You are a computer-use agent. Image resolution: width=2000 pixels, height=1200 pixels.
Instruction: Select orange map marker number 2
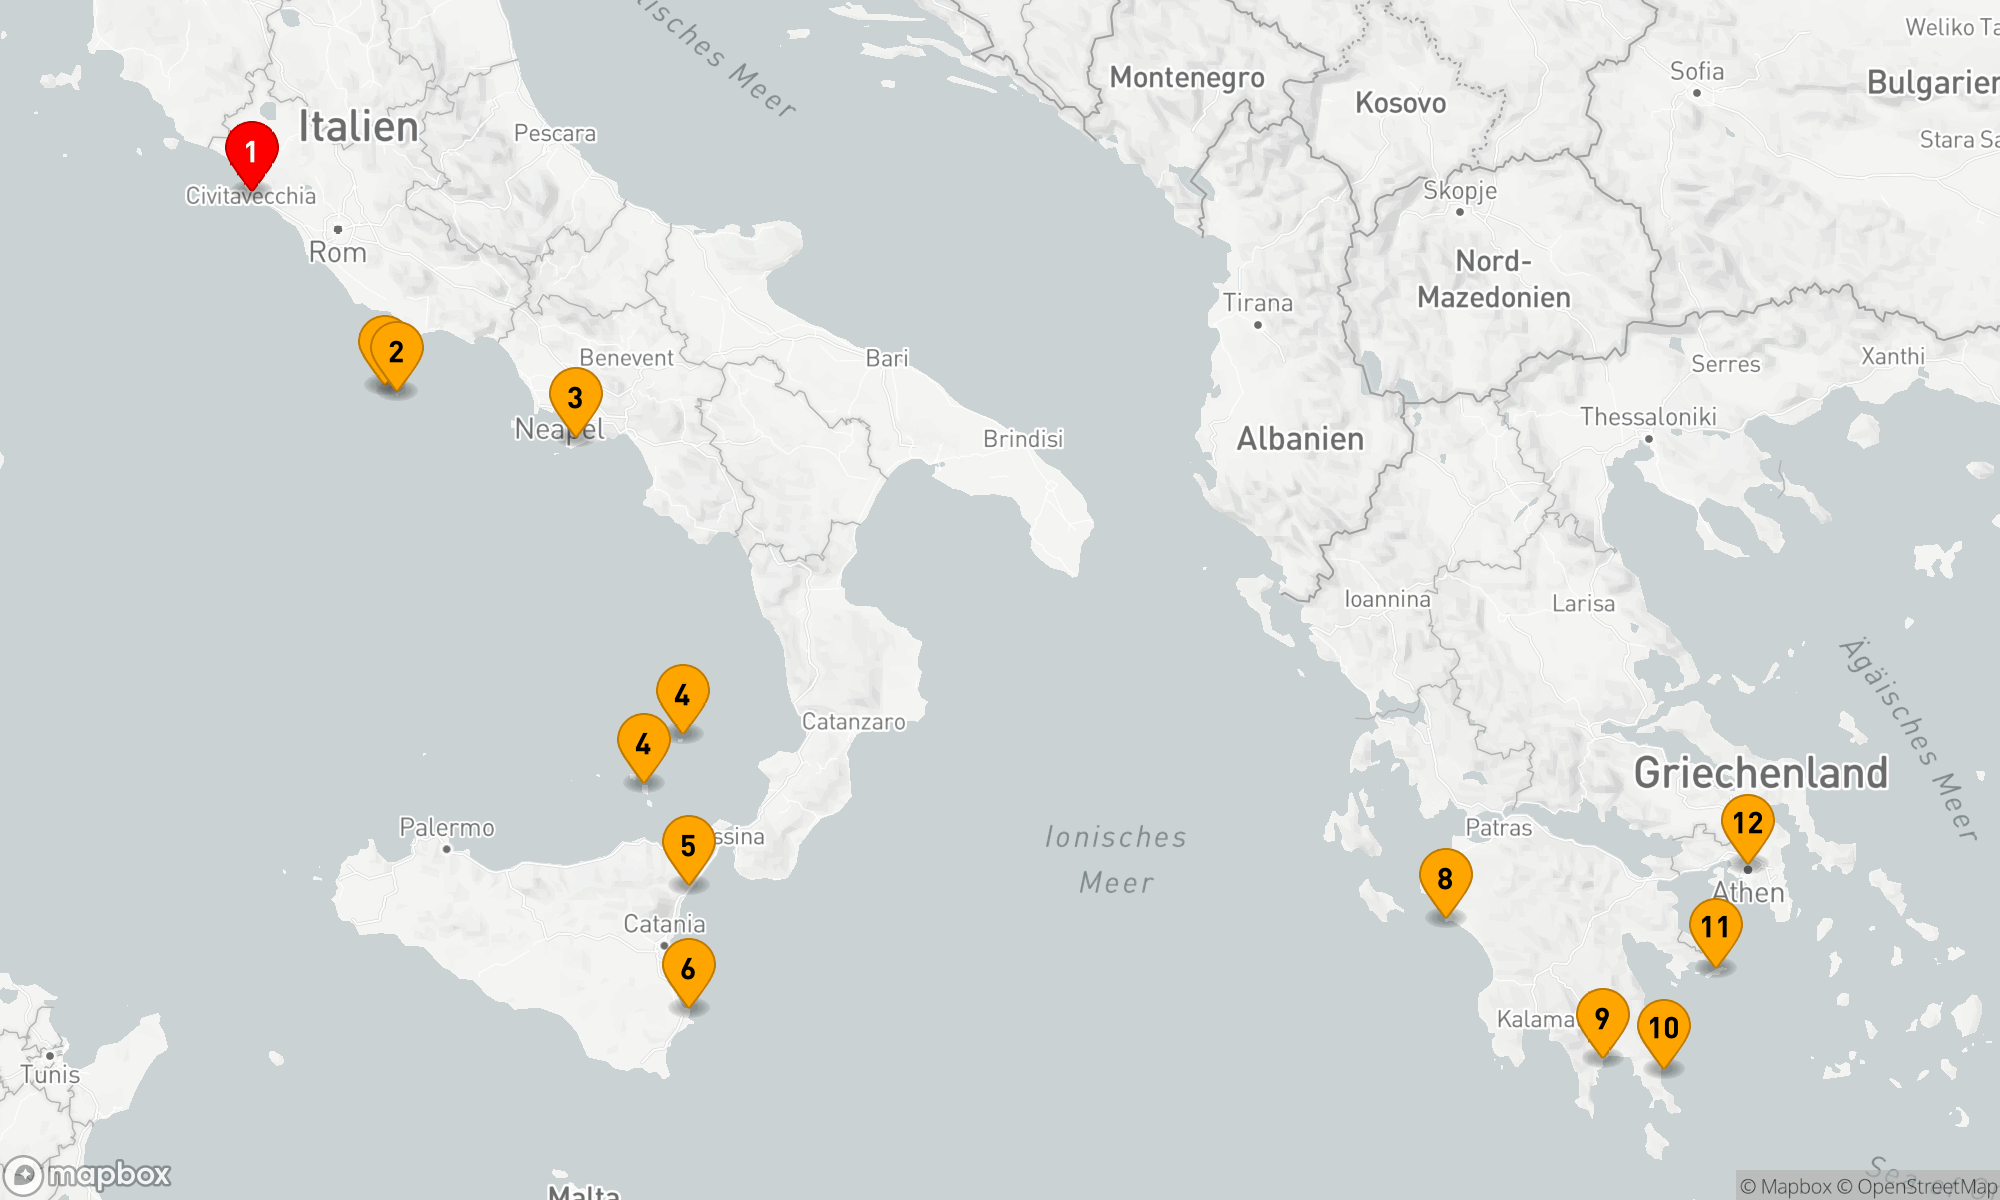(x=397, y=352)
